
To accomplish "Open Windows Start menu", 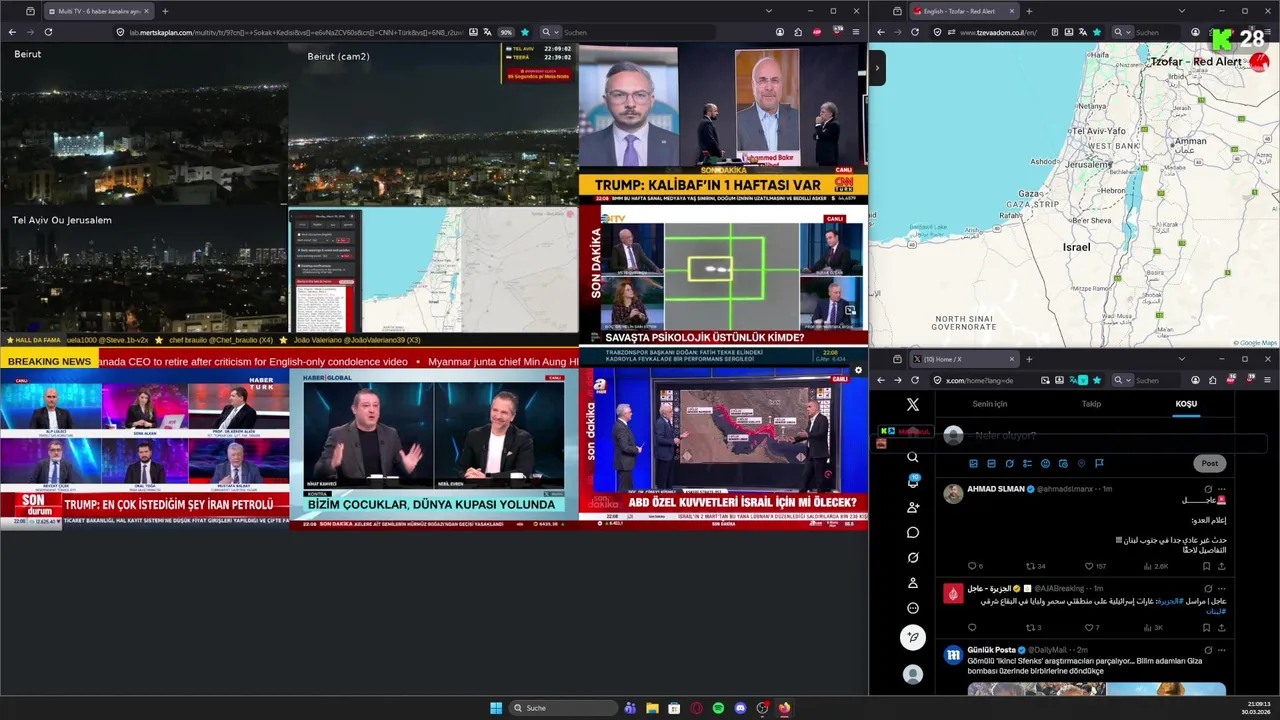I will tap(496, 708).
